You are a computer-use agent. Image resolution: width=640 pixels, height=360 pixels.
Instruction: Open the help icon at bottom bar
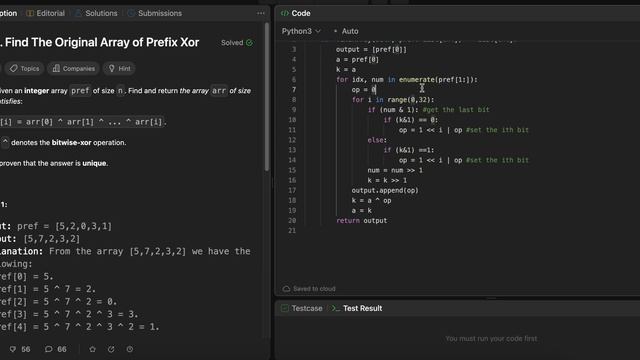click(130, 349)
